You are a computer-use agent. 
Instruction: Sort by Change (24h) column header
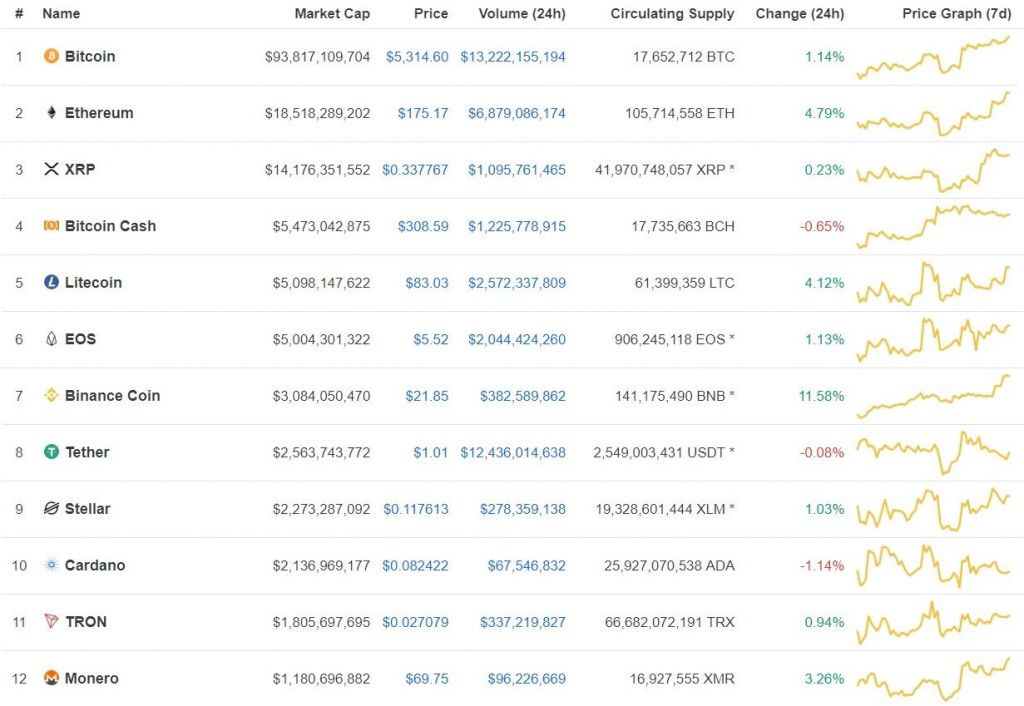click(799, 14)
